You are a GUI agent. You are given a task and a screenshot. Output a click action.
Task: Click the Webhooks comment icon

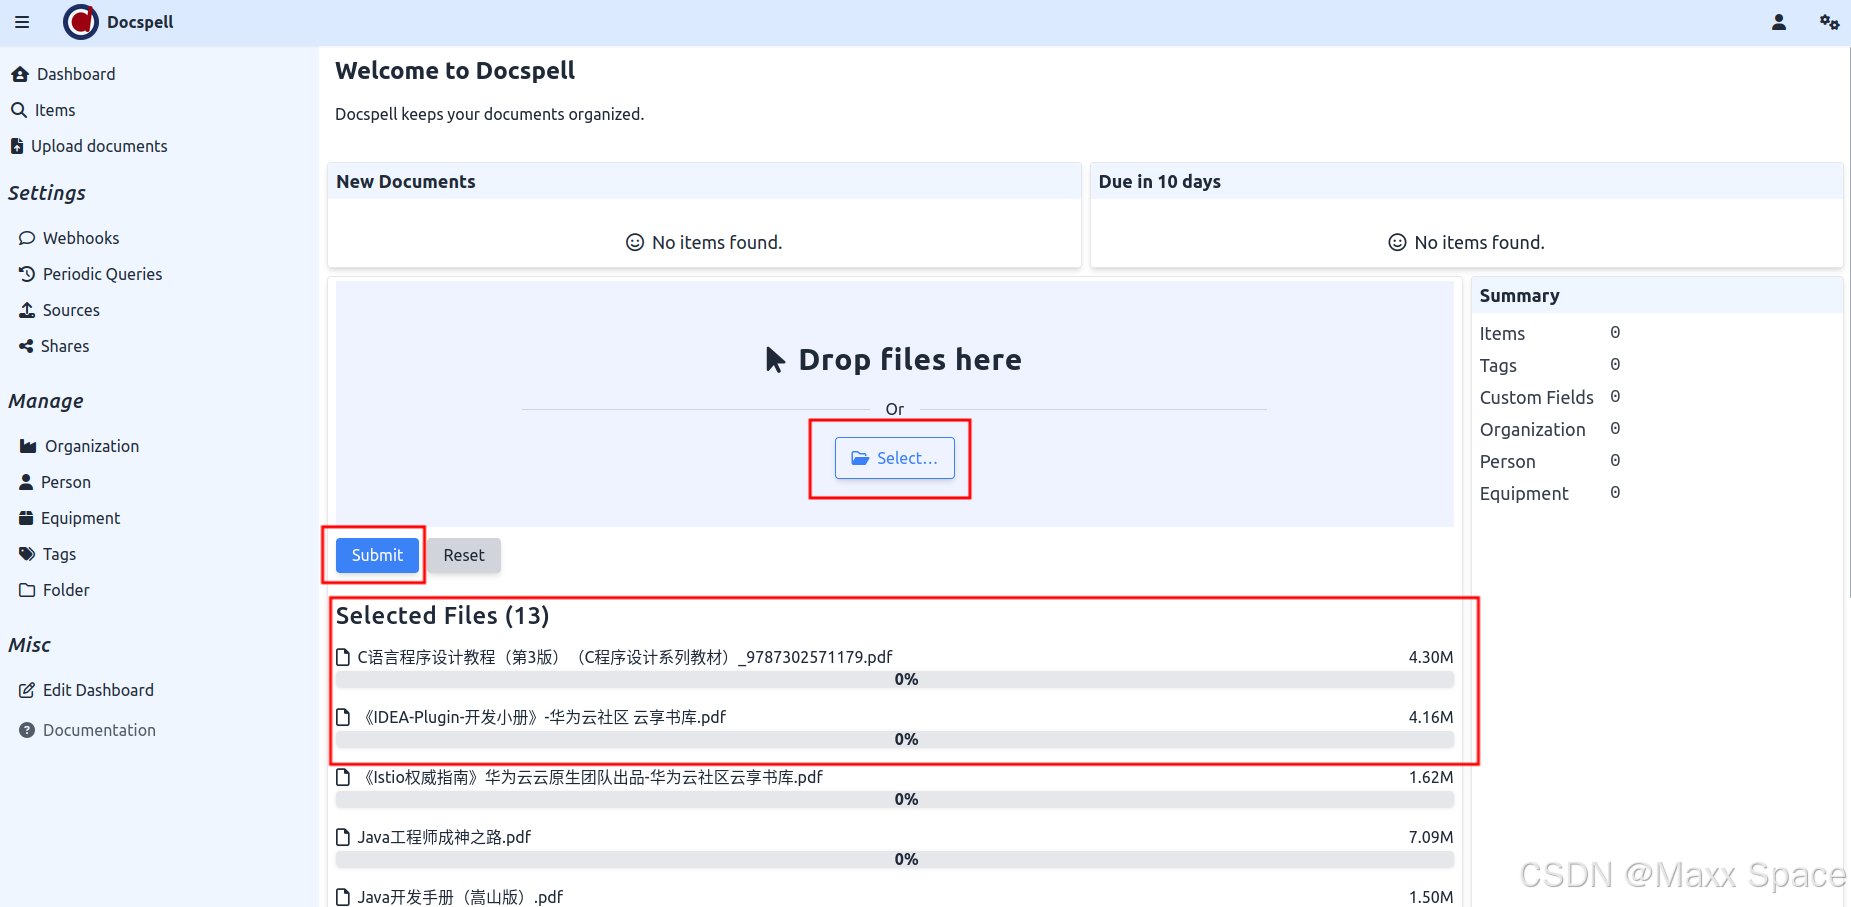coord(27,238)
